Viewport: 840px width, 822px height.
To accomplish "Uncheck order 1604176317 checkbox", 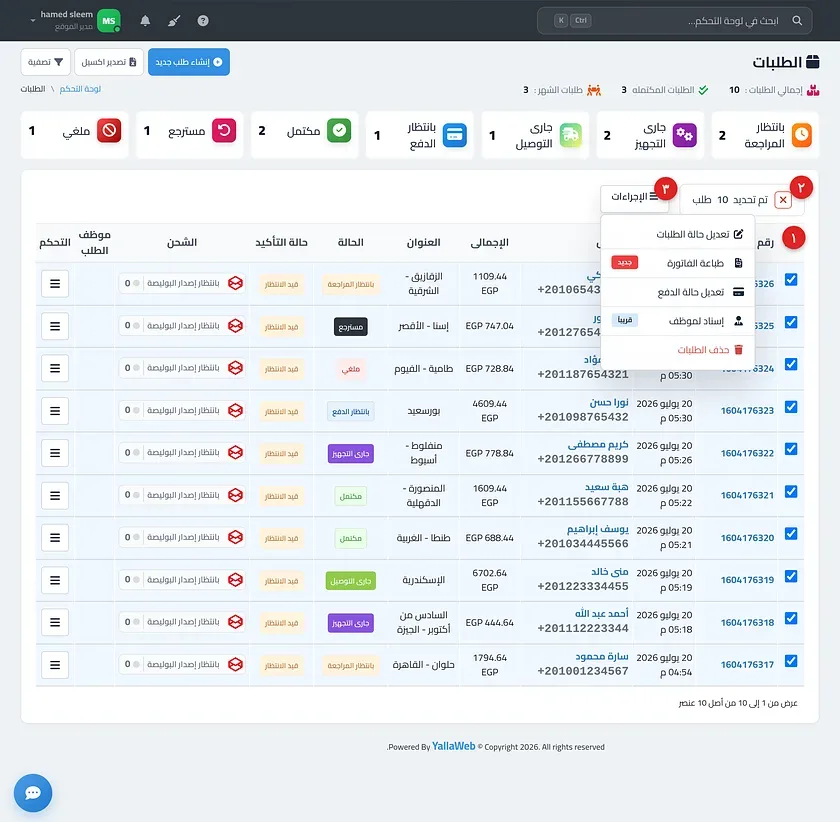I will pyautogui.click(x=791, y=661).
